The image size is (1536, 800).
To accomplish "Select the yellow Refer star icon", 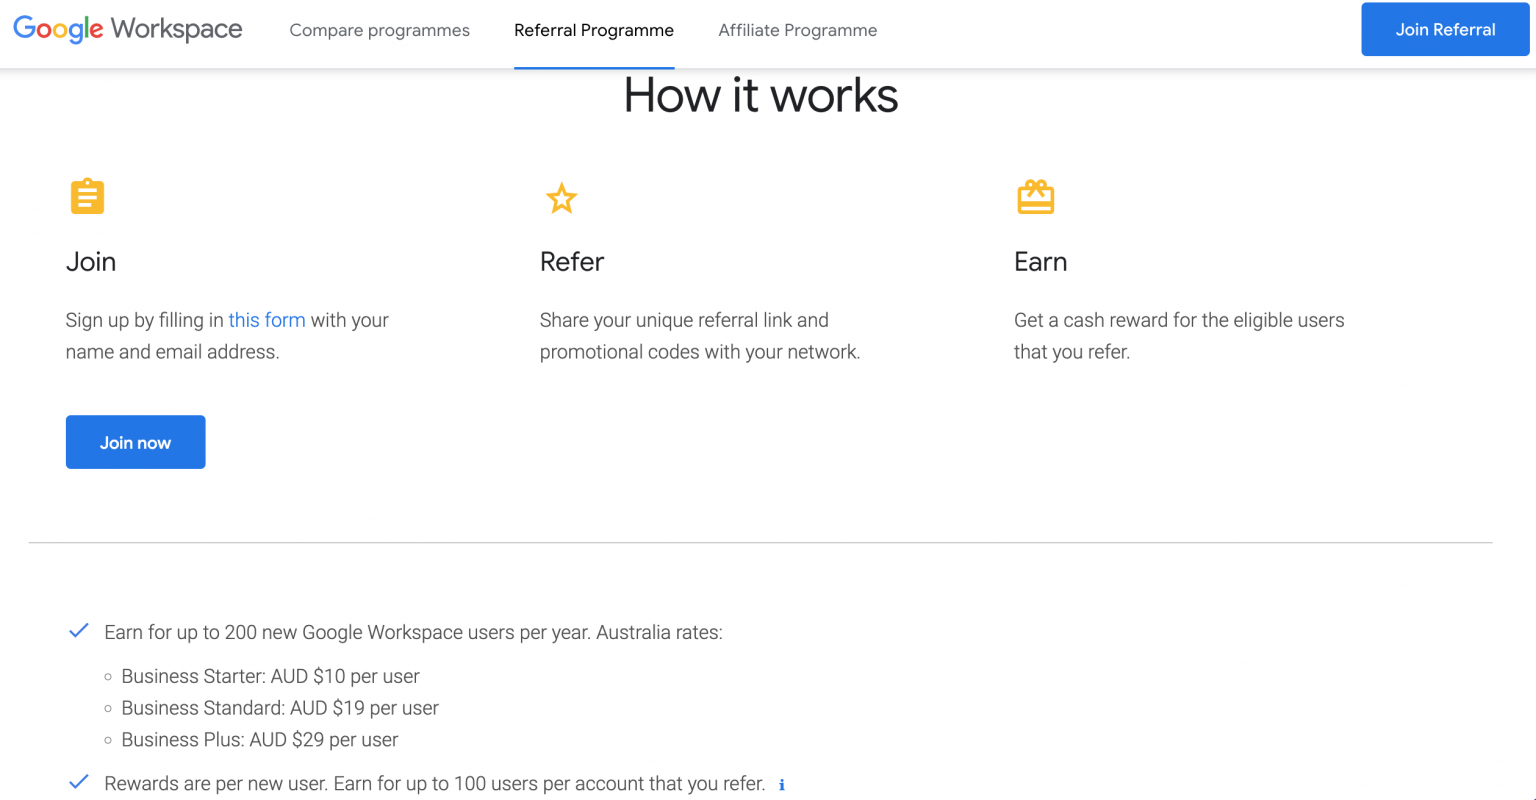I will click(x=561, y=198).
